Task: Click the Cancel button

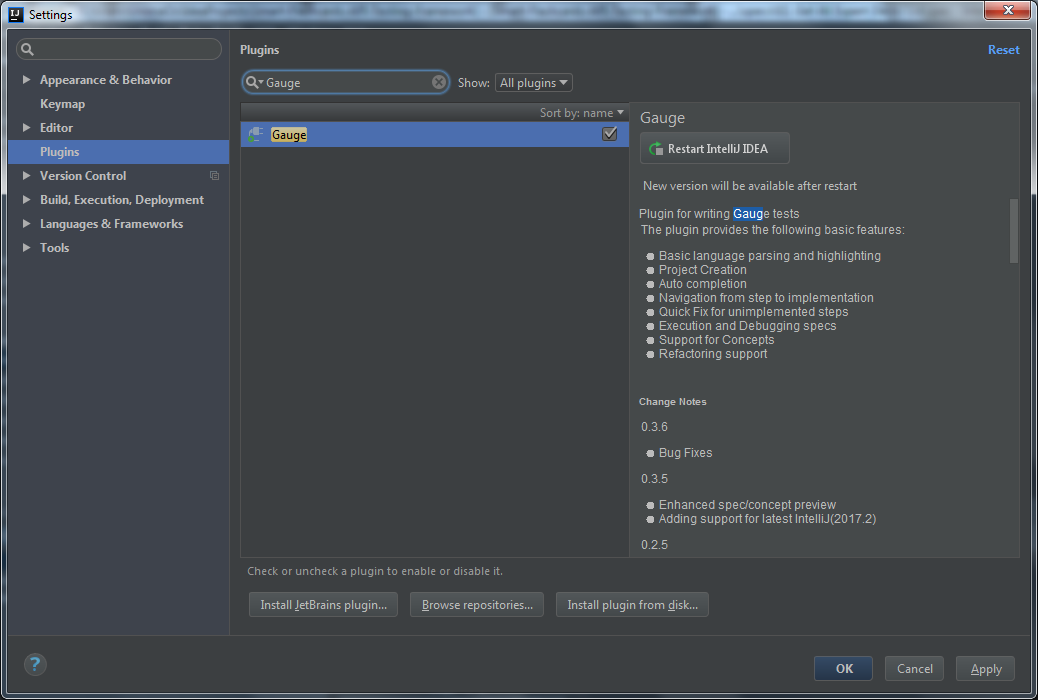Action: [914, 668]
